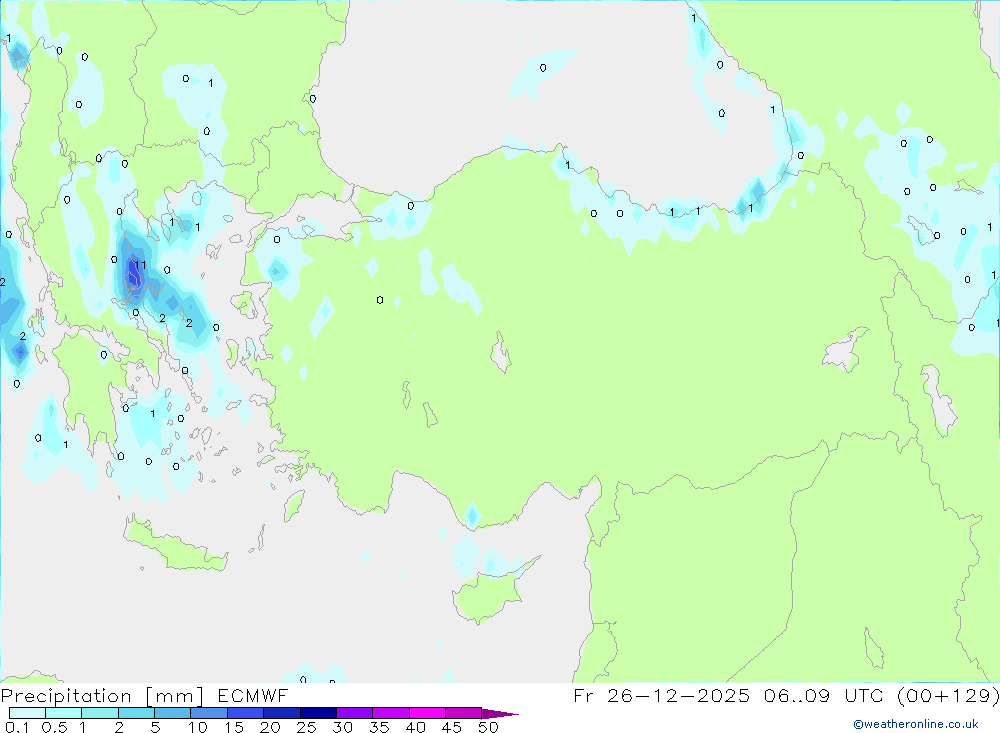Viewport: 1000px width, 733px height.
Task: Click the "35" legend scale label
Action: [379, 727]
